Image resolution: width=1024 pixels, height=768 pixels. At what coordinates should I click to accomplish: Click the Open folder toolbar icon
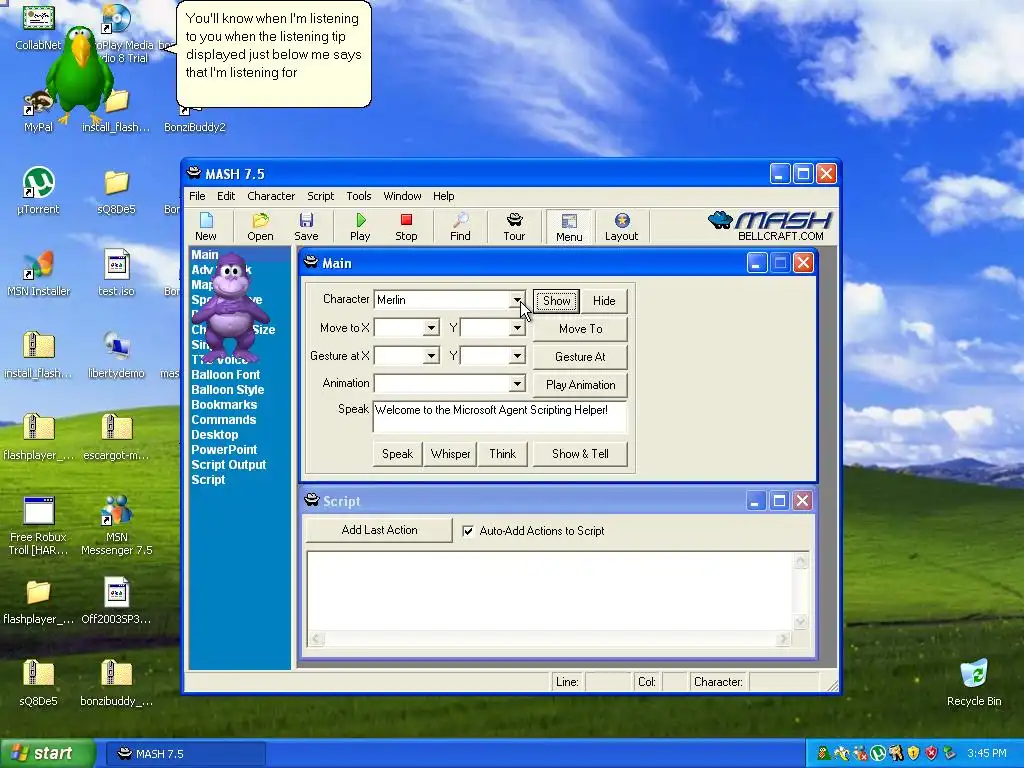click(260, 227)
